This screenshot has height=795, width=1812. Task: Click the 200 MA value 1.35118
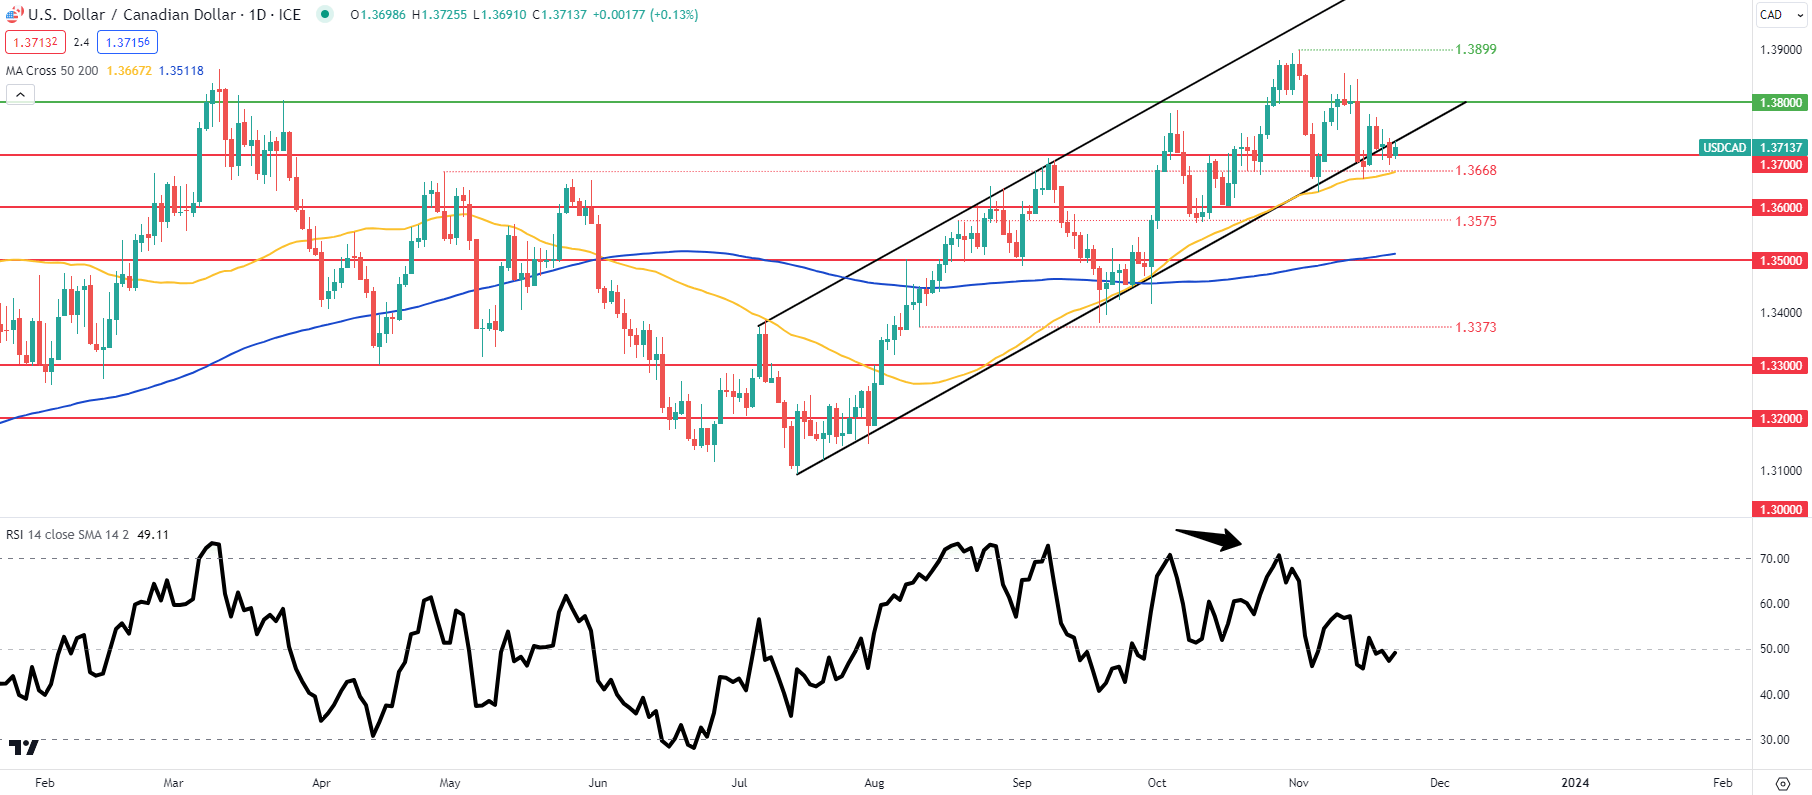pos(181,71)
